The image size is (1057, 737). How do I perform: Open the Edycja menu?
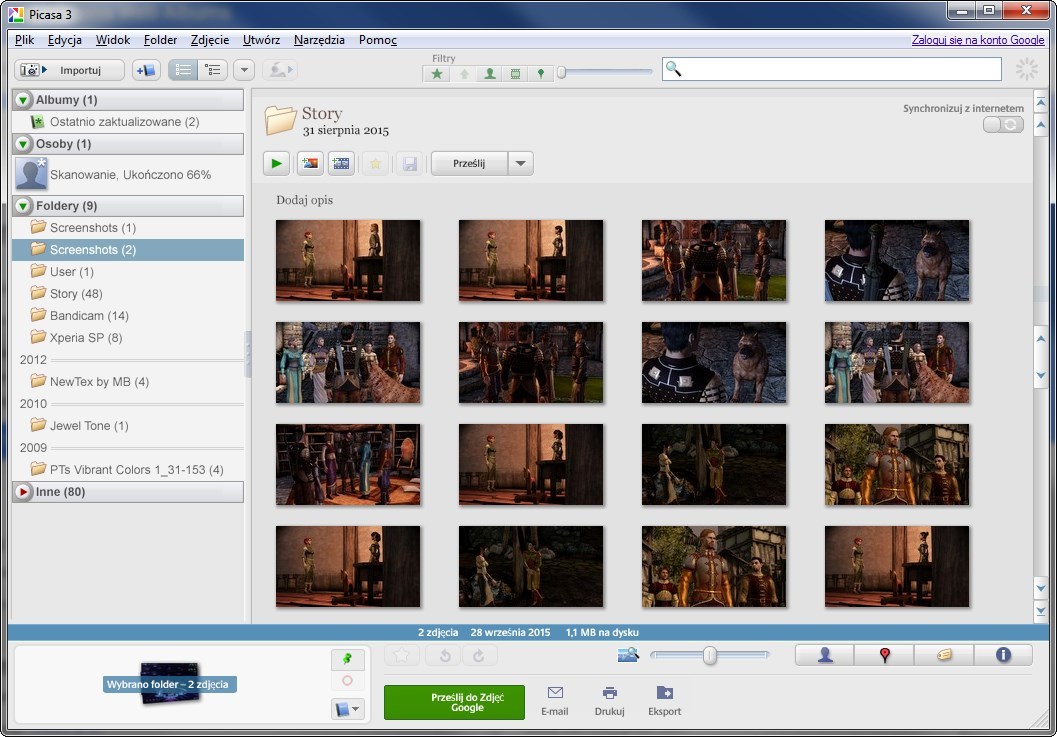pos(65,40)
